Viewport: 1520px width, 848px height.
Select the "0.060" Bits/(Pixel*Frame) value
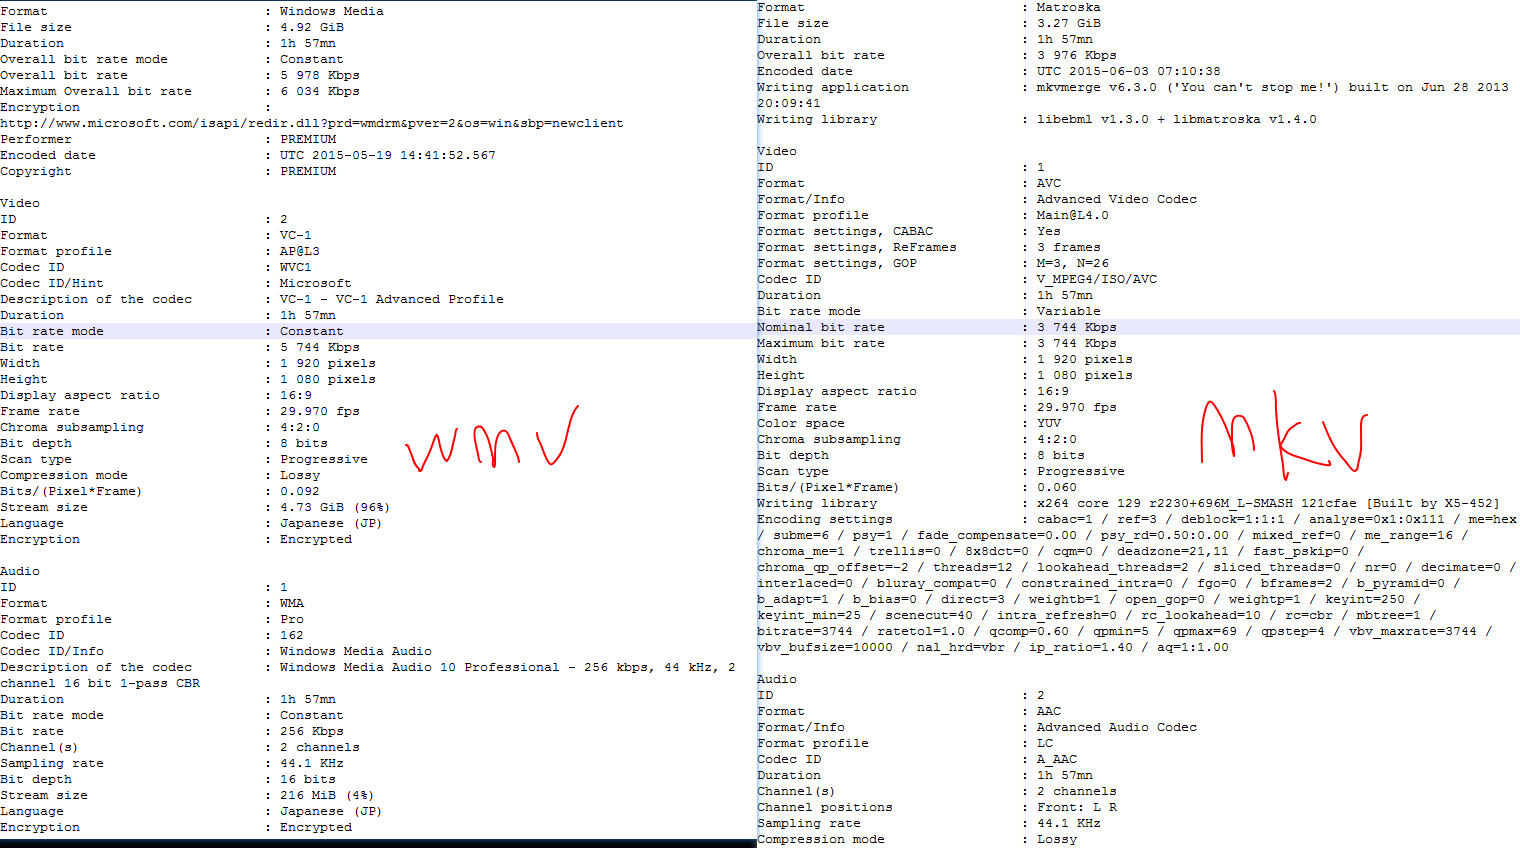[x=1056, y=487]
